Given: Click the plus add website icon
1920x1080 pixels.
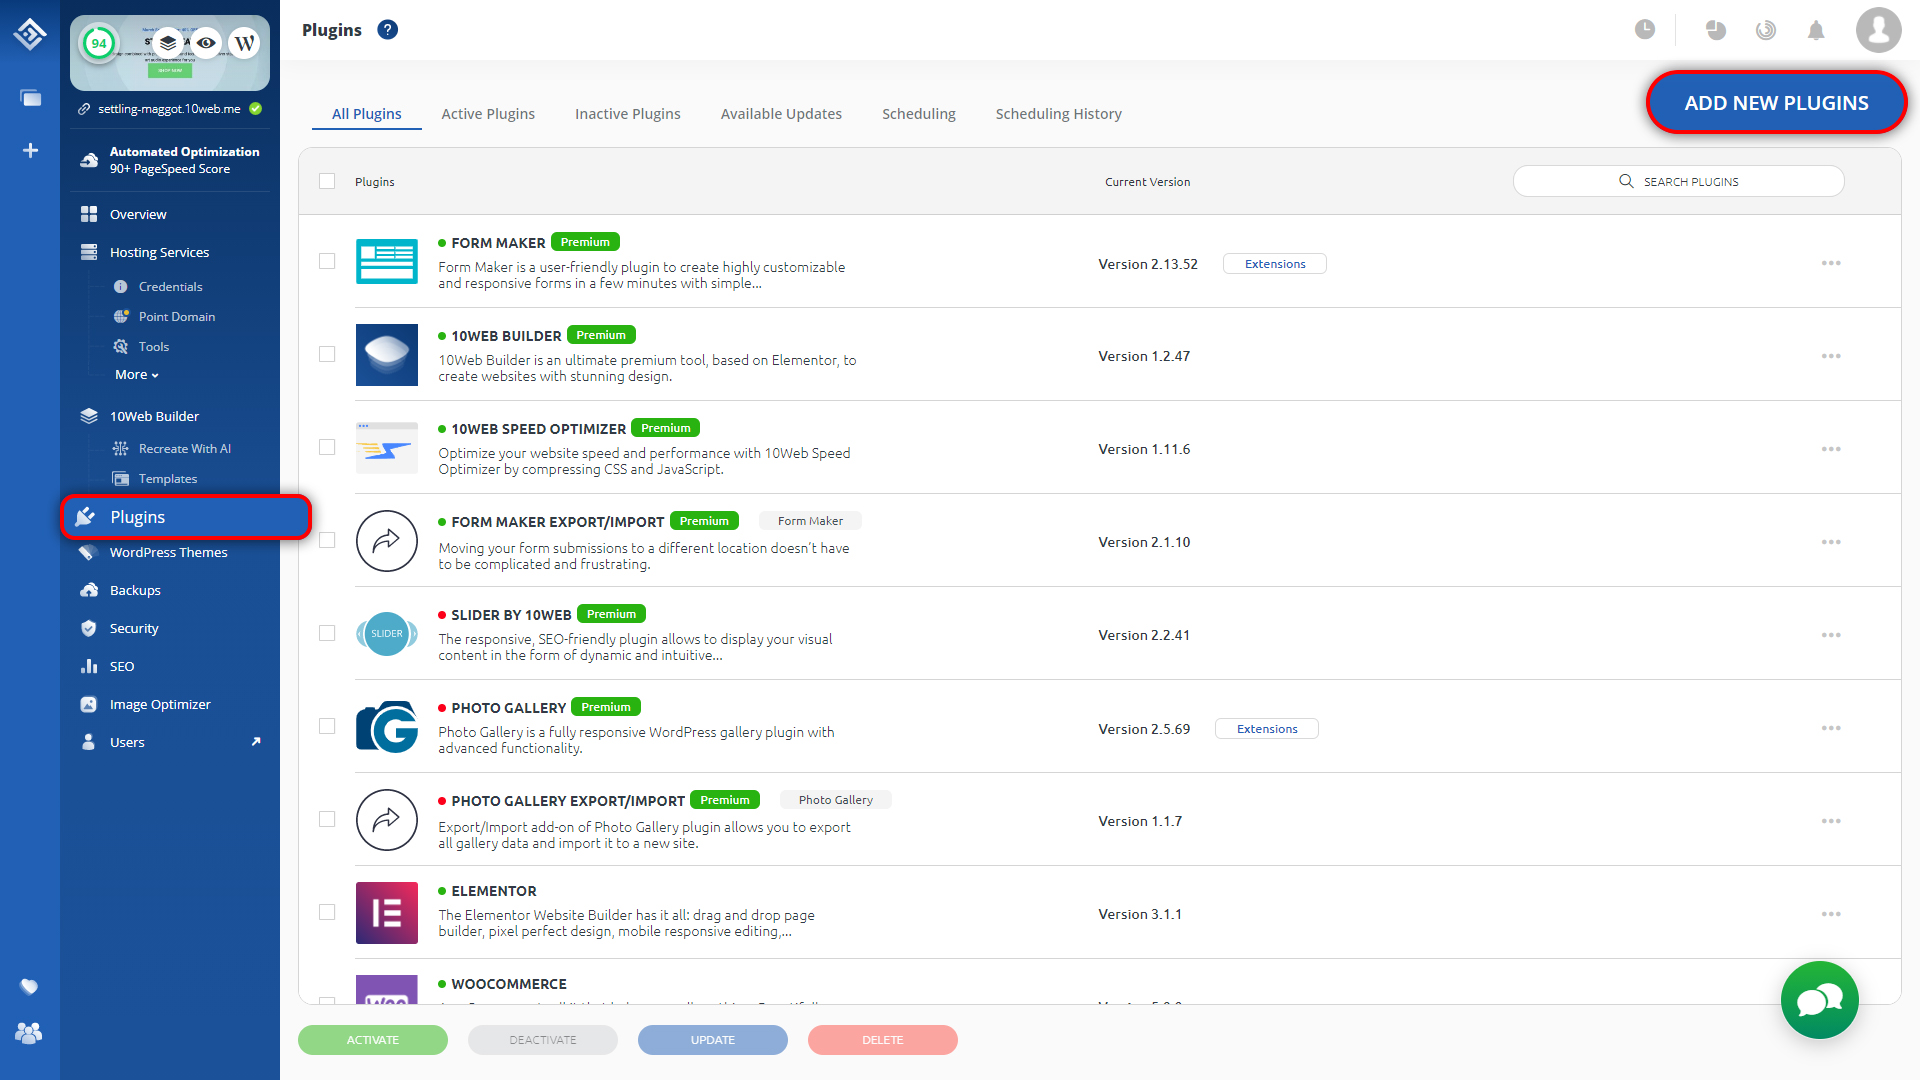Looking at the screenshot, I should pyautogui.click(x=30, y=150).
